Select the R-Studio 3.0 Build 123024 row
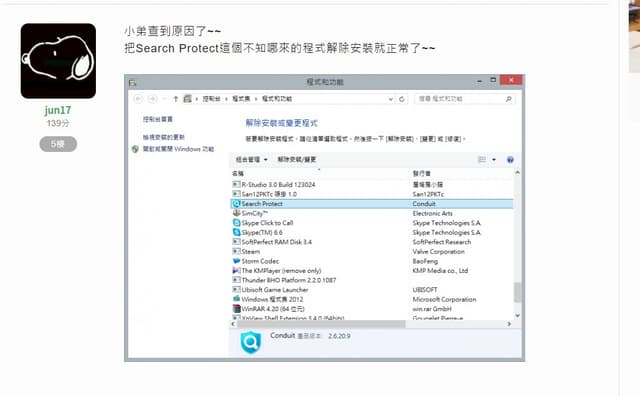640x396 pixels. (x=372, y=185)
